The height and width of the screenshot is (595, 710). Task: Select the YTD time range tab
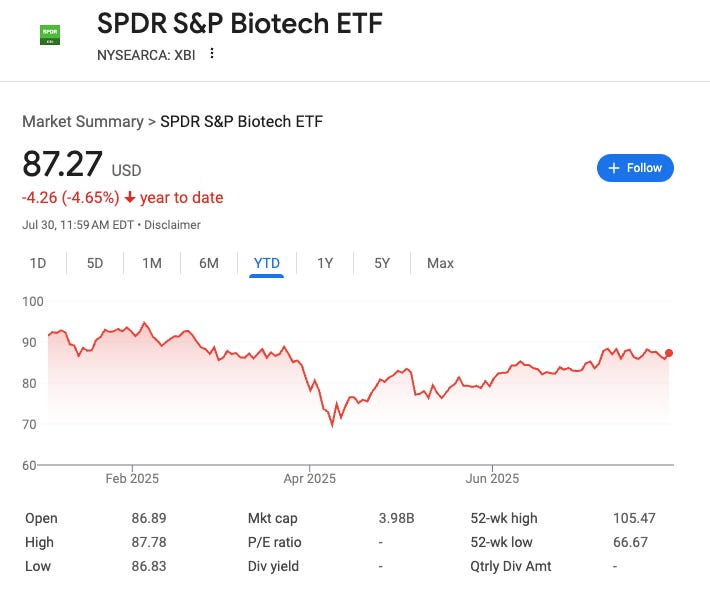tap(267, 263)
